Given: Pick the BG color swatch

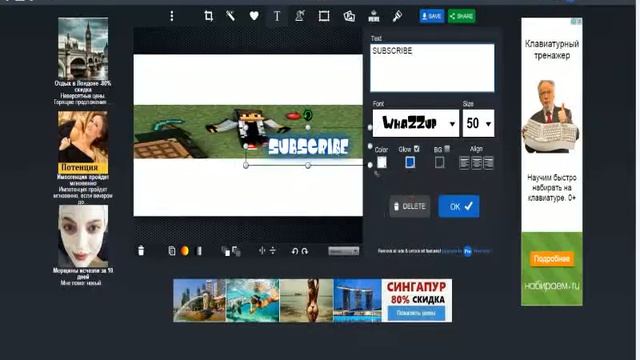Looking at the screenshot, I should (x=439, y=162).
